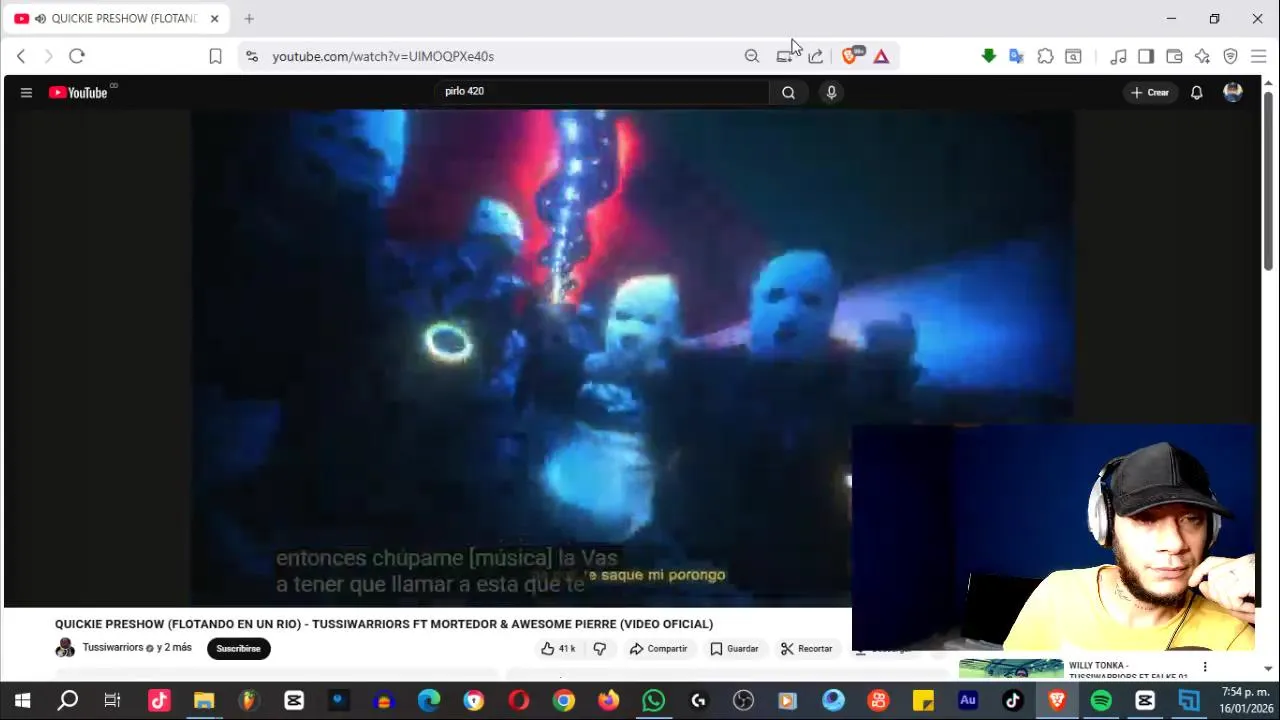Open File Explorer from taskbar
1280x720 pixels.
click(204, 701)
